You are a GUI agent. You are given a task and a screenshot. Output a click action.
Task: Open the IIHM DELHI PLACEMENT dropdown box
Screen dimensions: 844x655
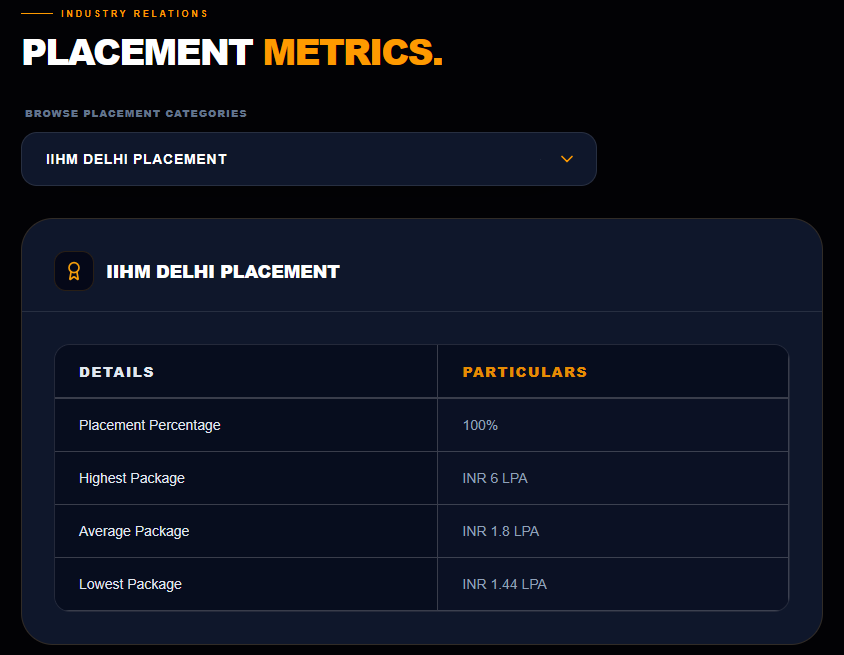click(309, 159)
